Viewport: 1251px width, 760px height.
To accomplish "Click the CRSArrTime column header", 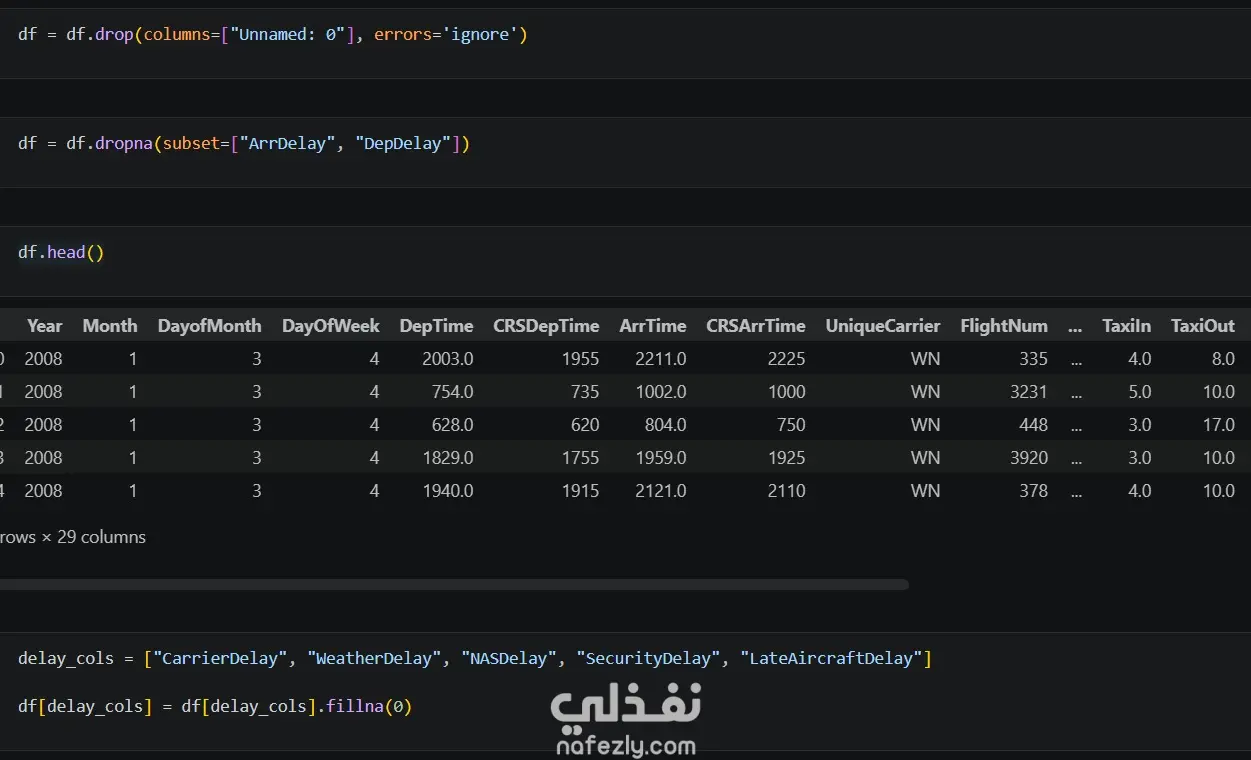I will click(755, 326).
